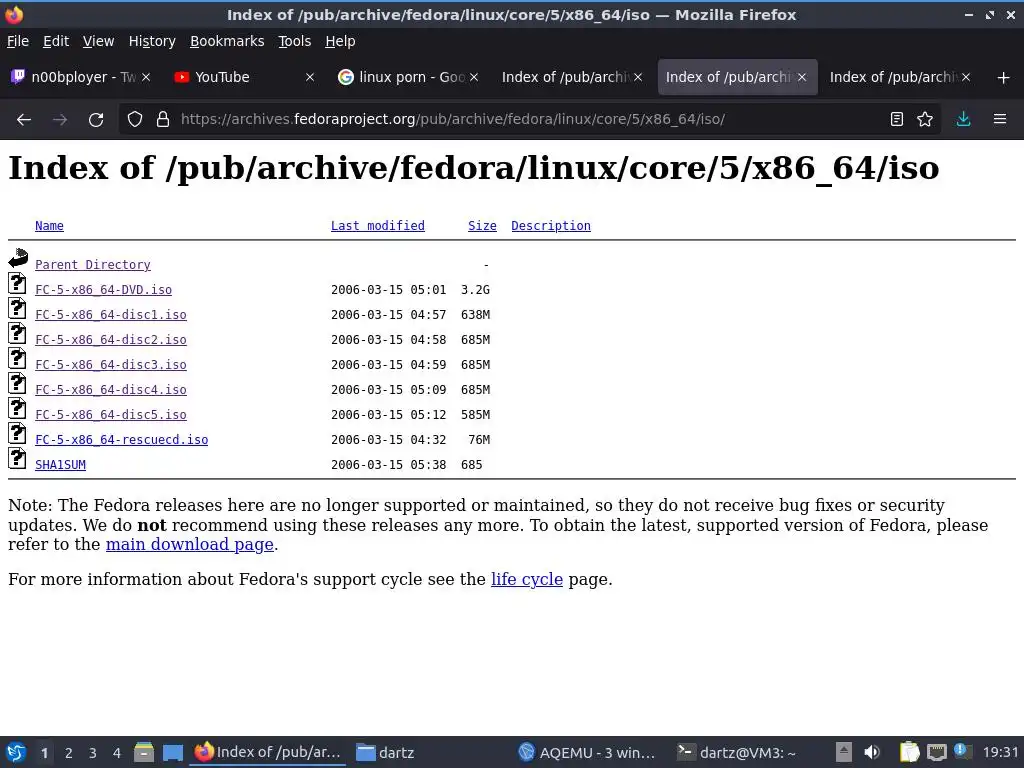Open the taskbar application launcher menu
The height and width of the screenshot is (768, 1024).
[x=16, y=752]
